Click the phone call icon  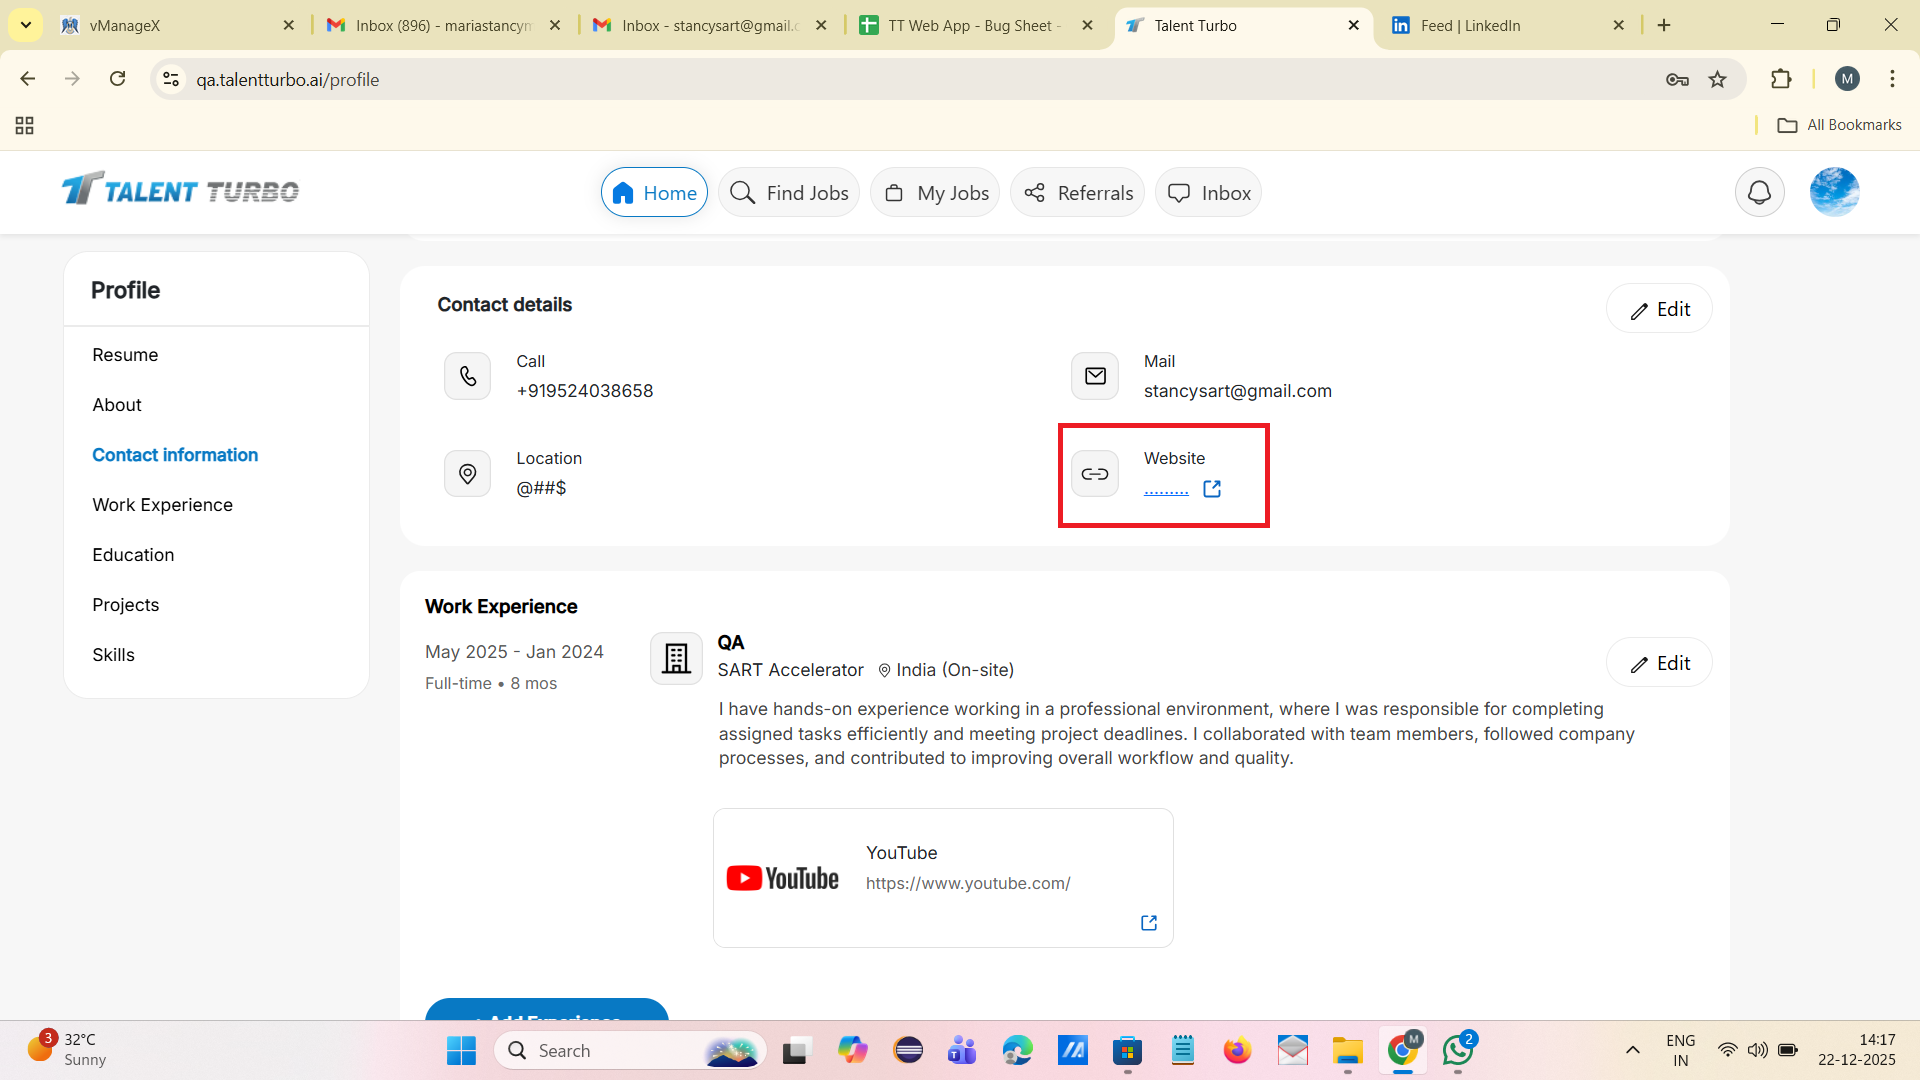coord(467,376)
